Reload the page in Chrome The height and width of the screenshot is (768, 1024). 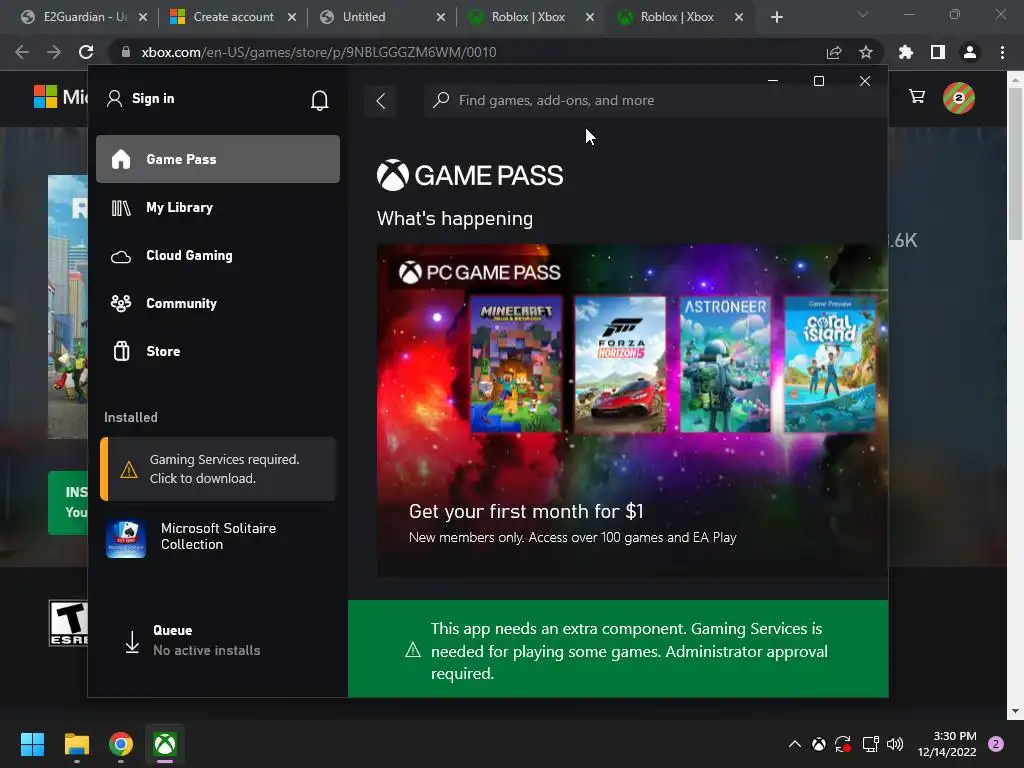(x=86, y=52)
